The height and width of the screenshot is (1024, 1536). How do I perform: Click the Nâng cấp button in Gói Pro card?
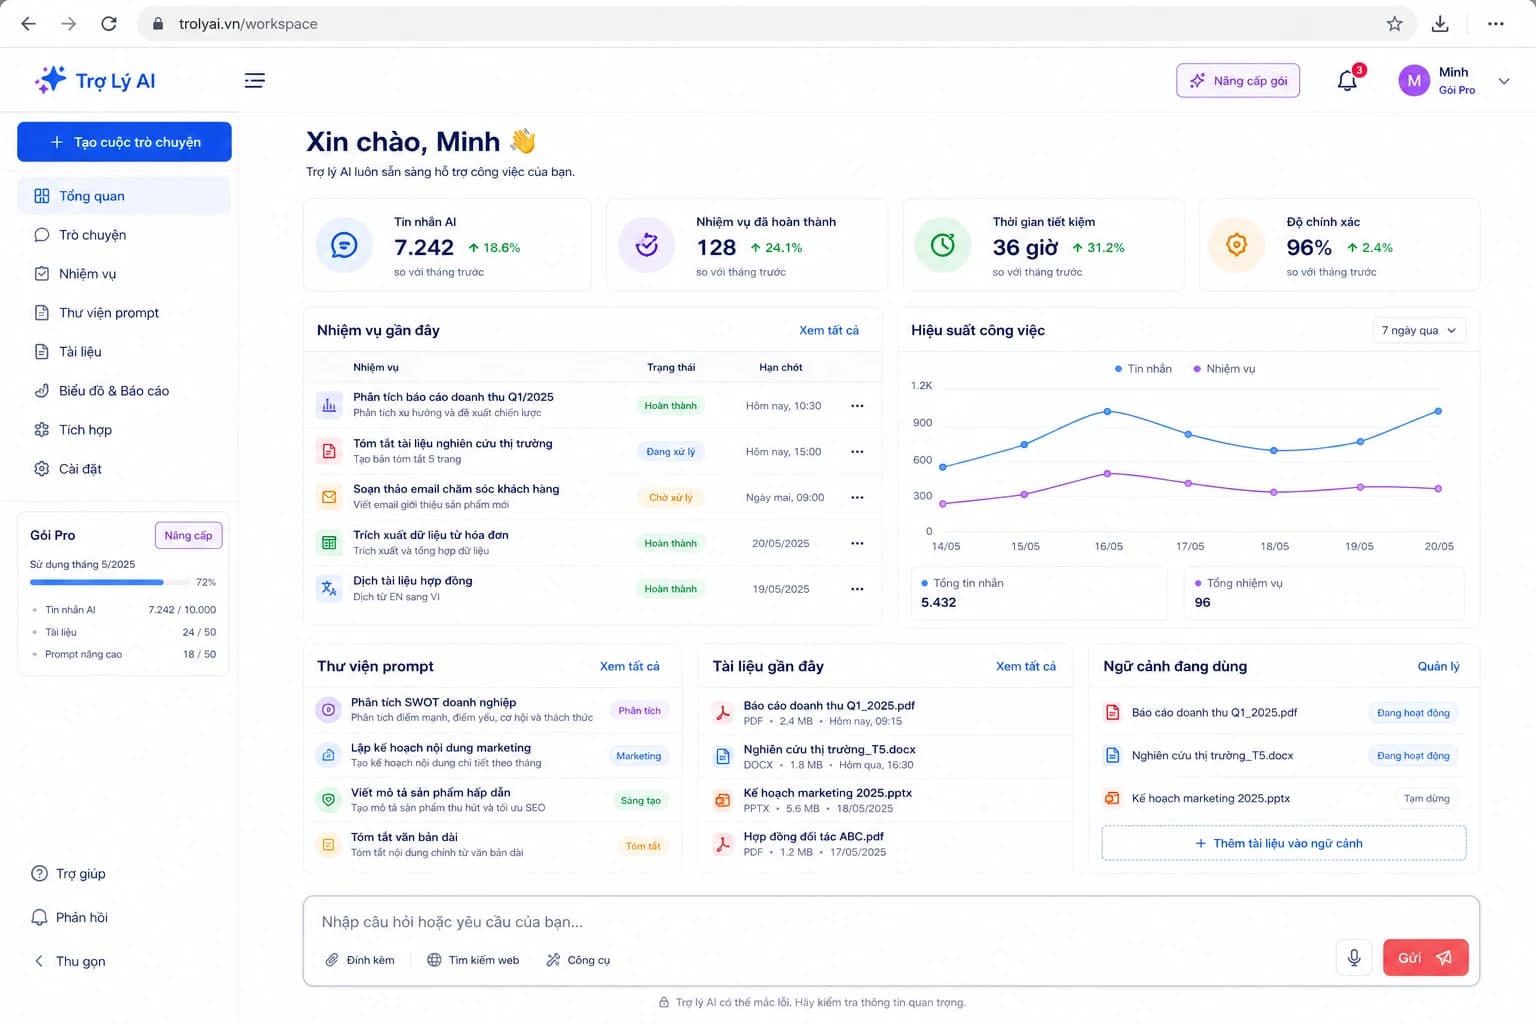point(189,536)
